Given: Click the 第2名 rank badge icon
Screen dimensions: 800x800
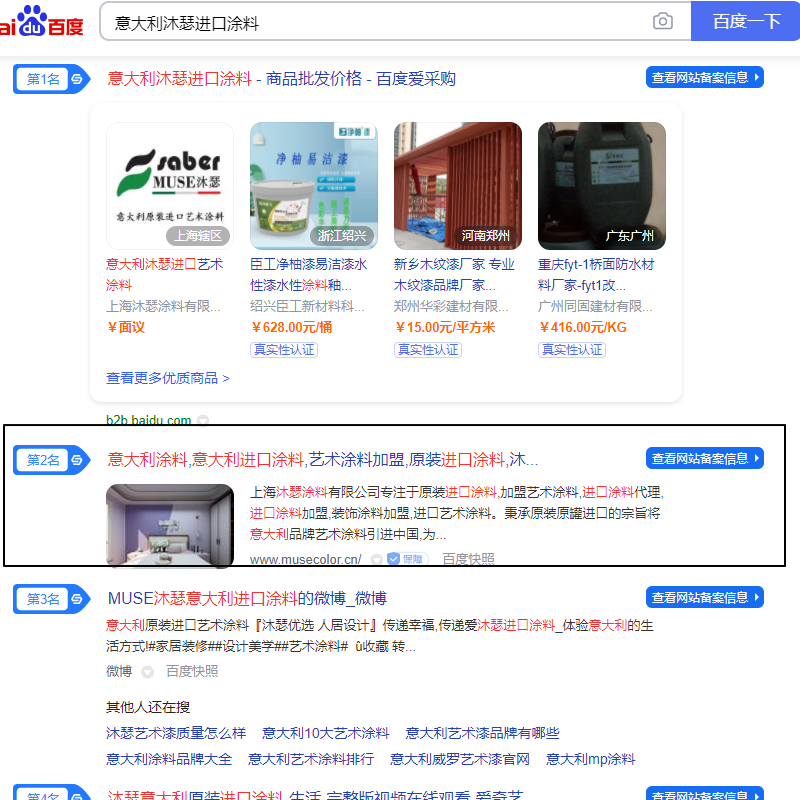Looking at the screenshot, I should point(52,460).
